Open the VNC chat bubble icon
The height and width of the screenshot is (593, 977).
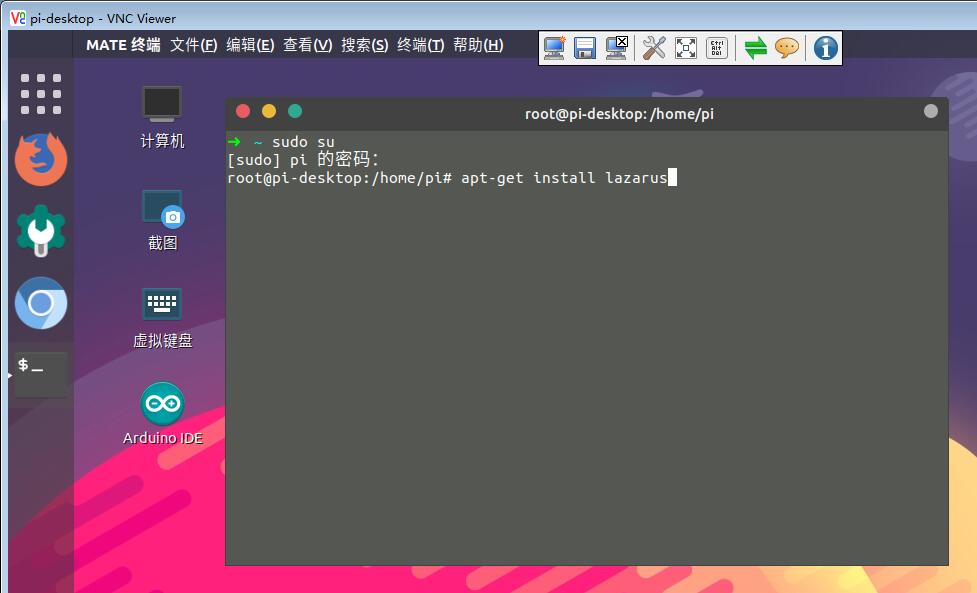(x=787, y=48)
